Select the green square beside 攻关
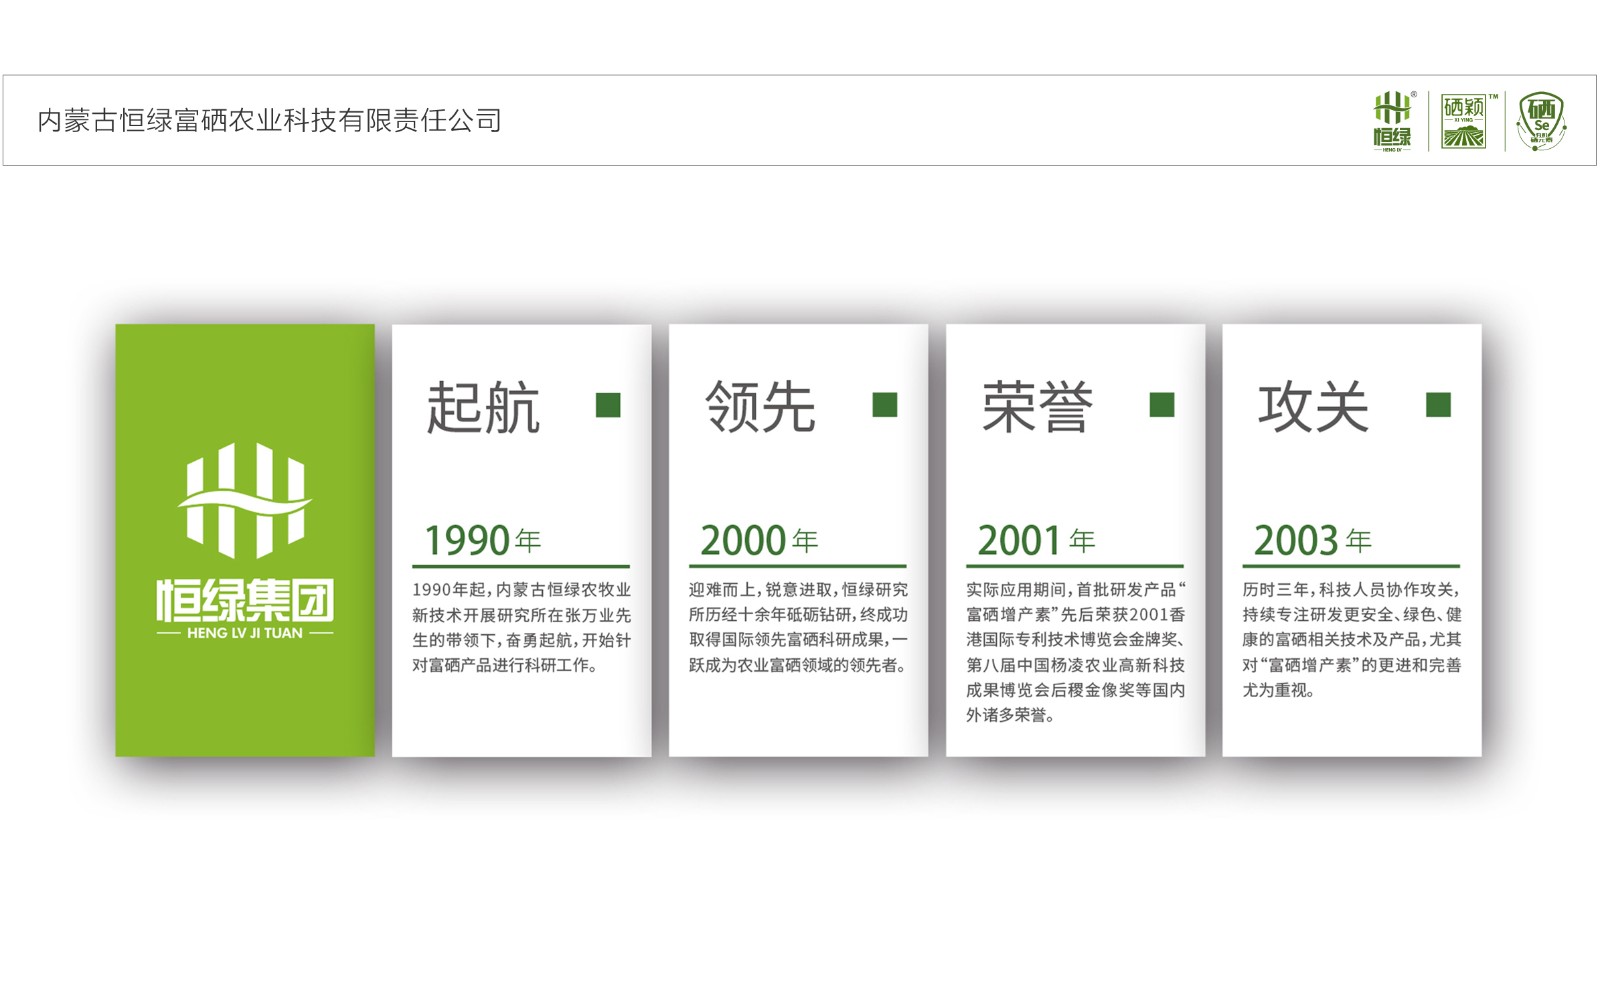 click(1438, 405)
